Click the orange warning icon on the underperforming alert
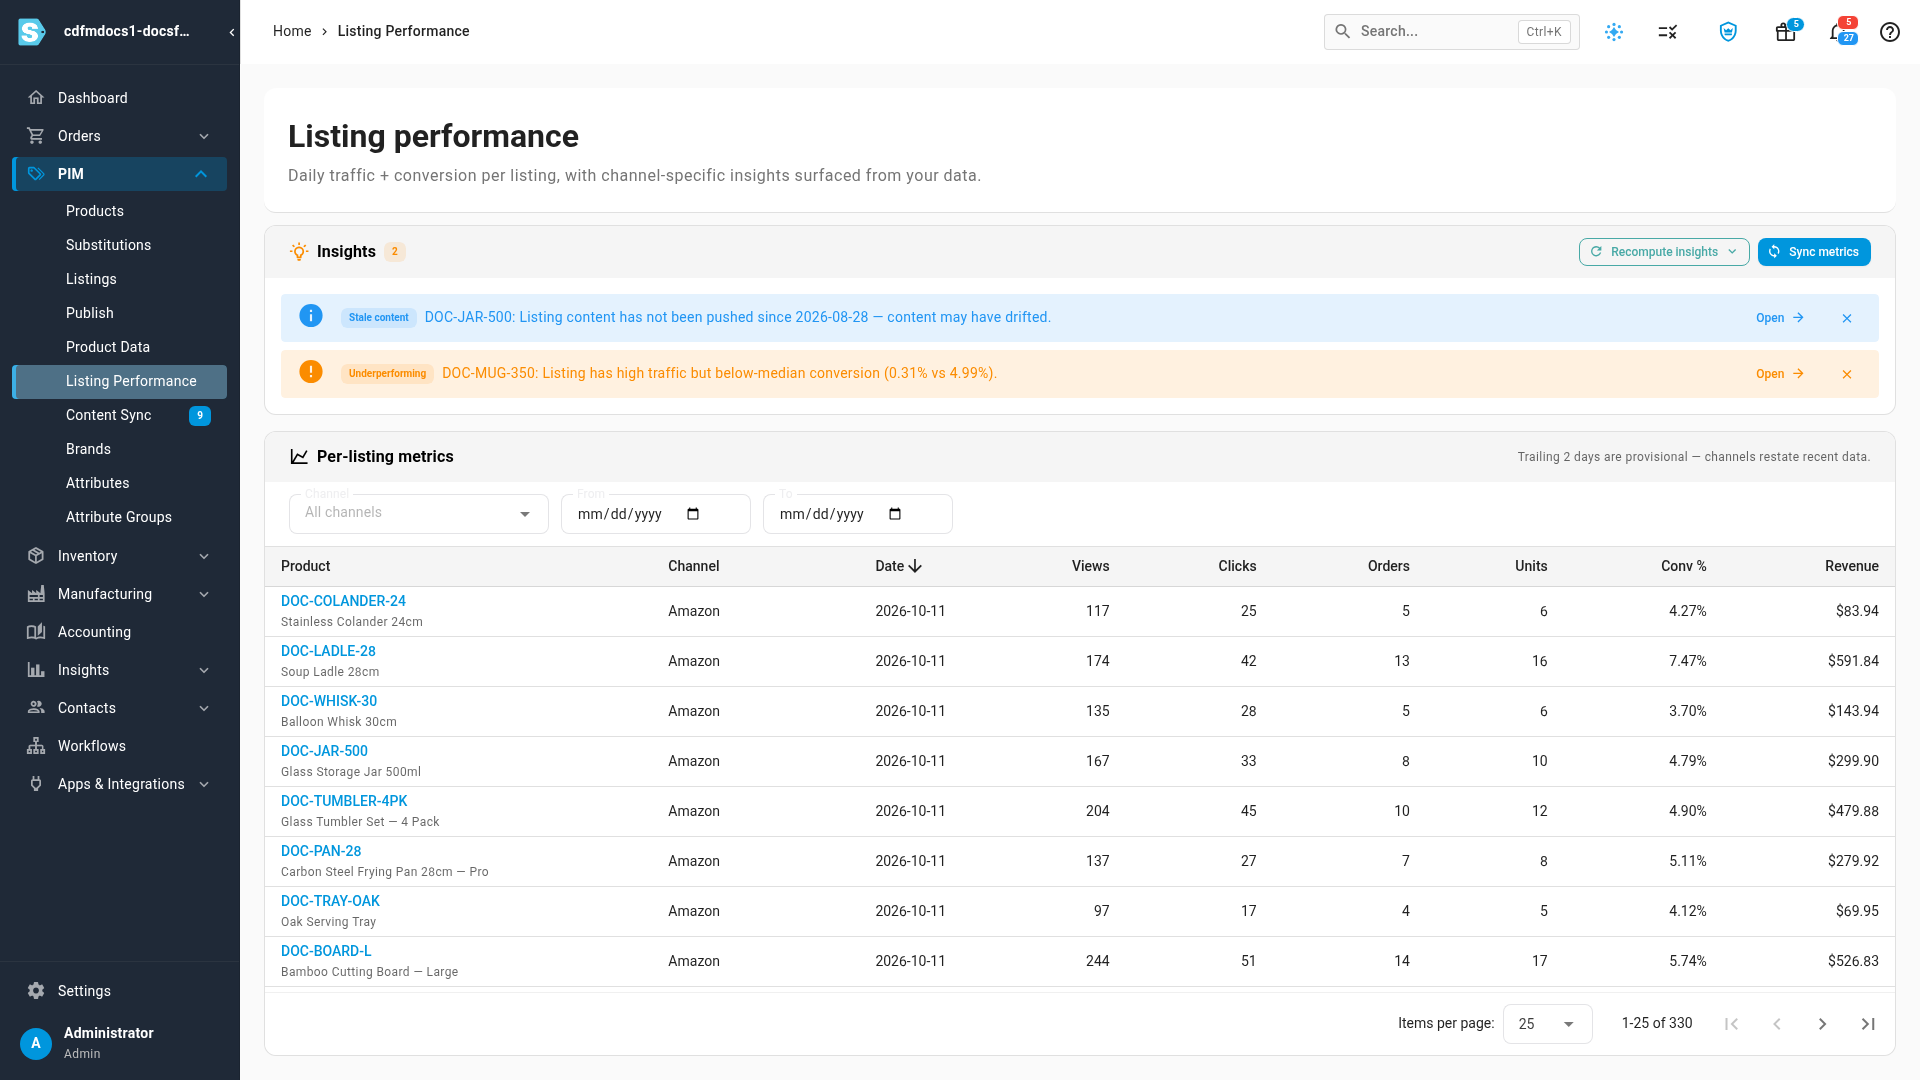This screenshot has width=1920, height=1080. pos(311,372)
